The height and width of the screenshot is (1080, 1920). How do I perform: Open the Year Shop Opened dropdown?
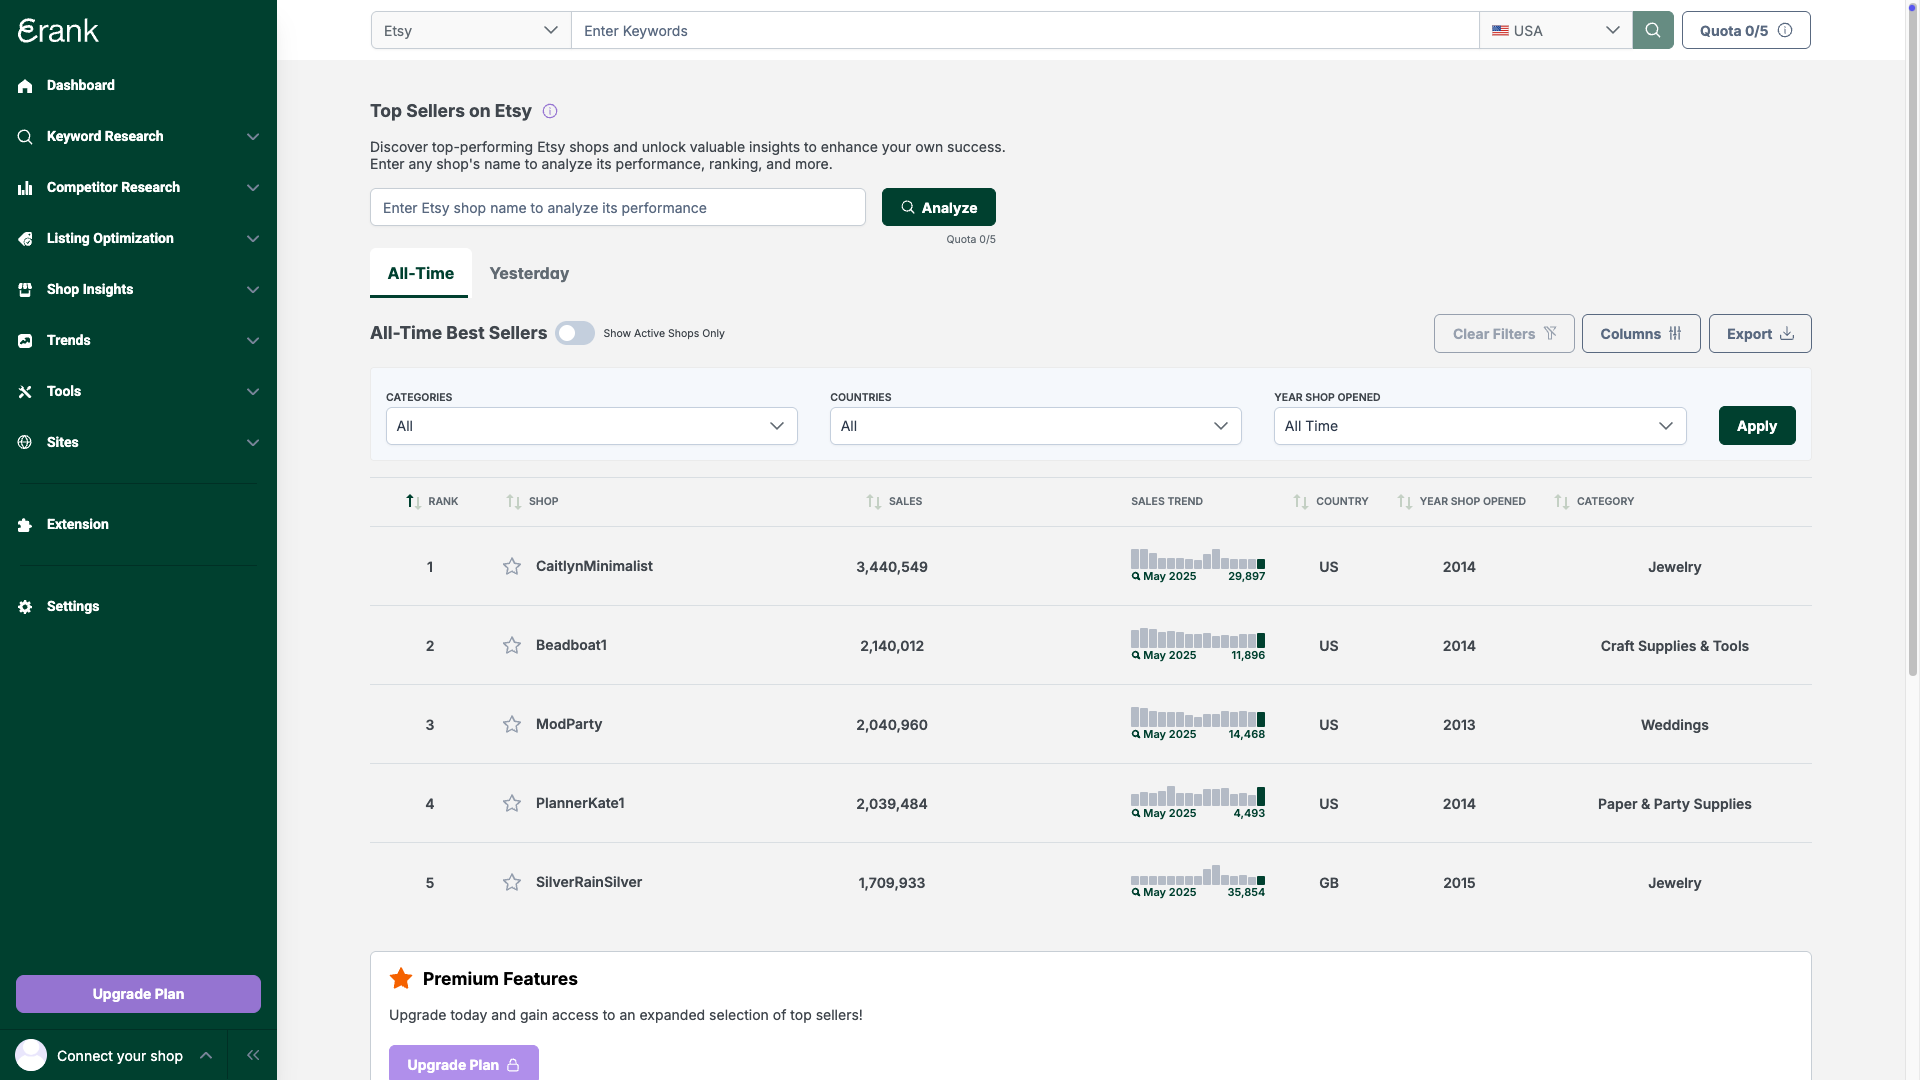tap(1479, 426)
